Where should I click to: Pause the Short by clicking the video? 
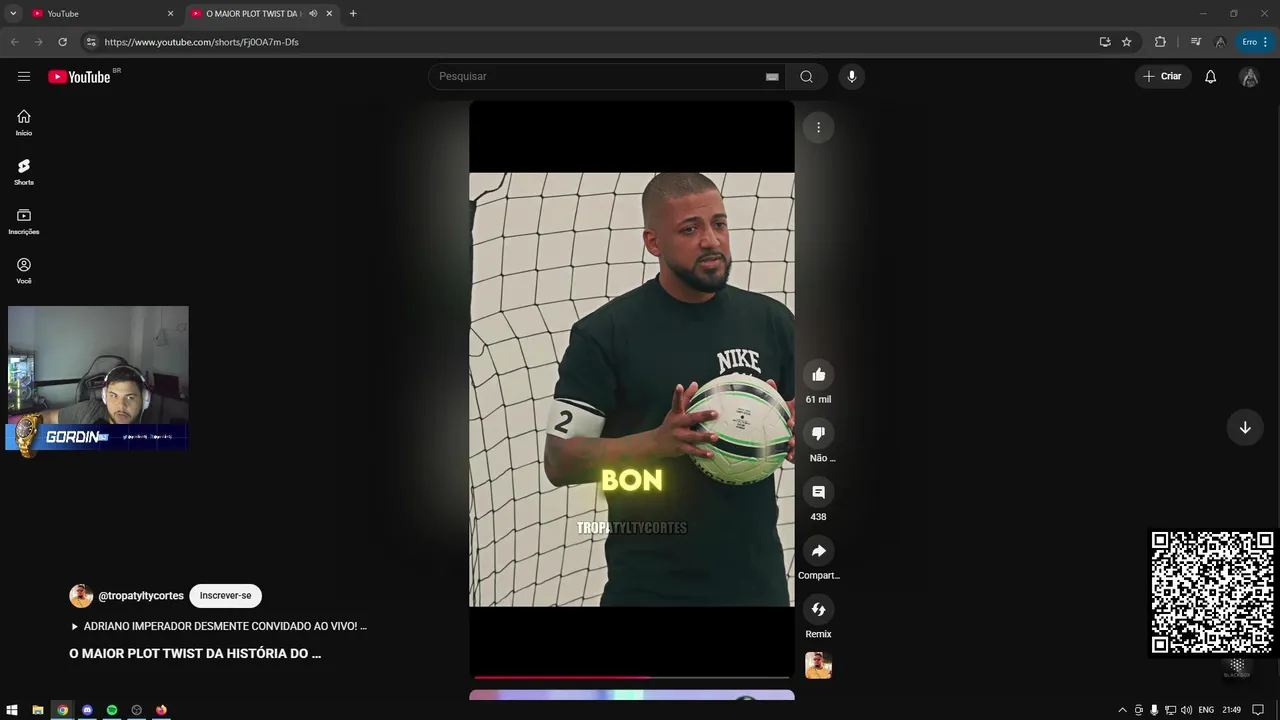(x=632, y=389)
